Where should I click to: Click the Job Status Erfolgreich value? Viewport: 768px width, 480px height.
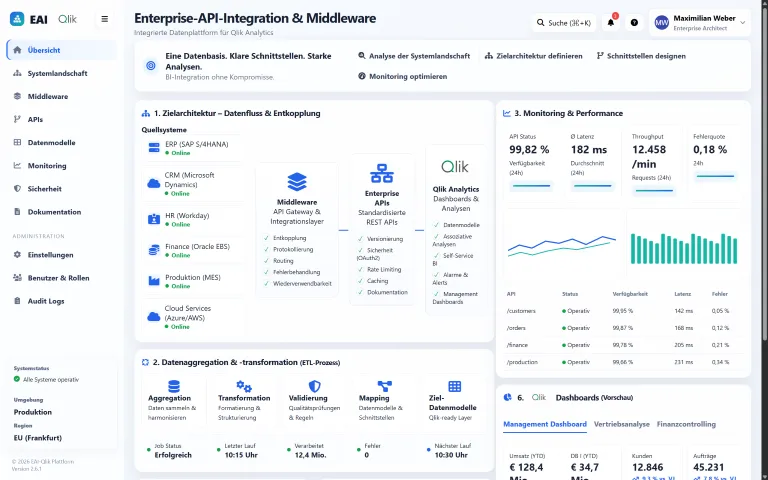click(x=173, y=455)
